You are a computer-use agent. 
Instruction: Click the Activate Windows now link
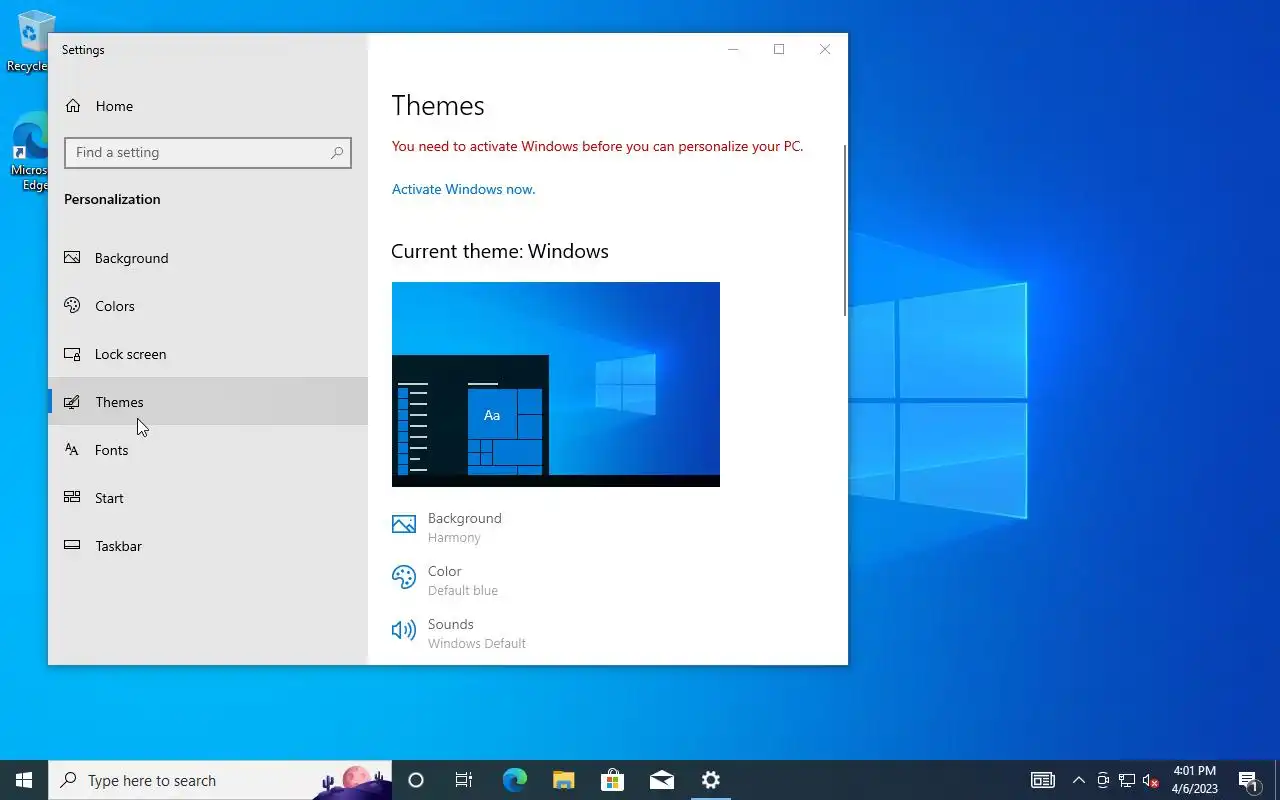click(x=463, y=189)
